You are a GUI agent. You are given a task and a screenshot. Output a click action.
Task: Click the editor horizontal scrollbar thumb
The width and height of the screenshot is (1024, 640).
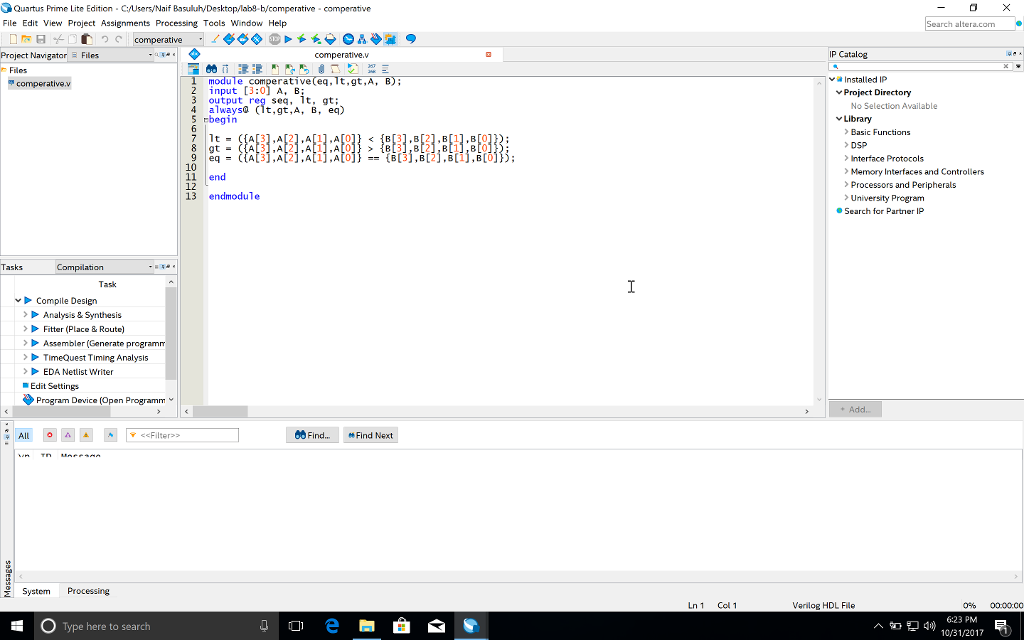pos(220,411)
